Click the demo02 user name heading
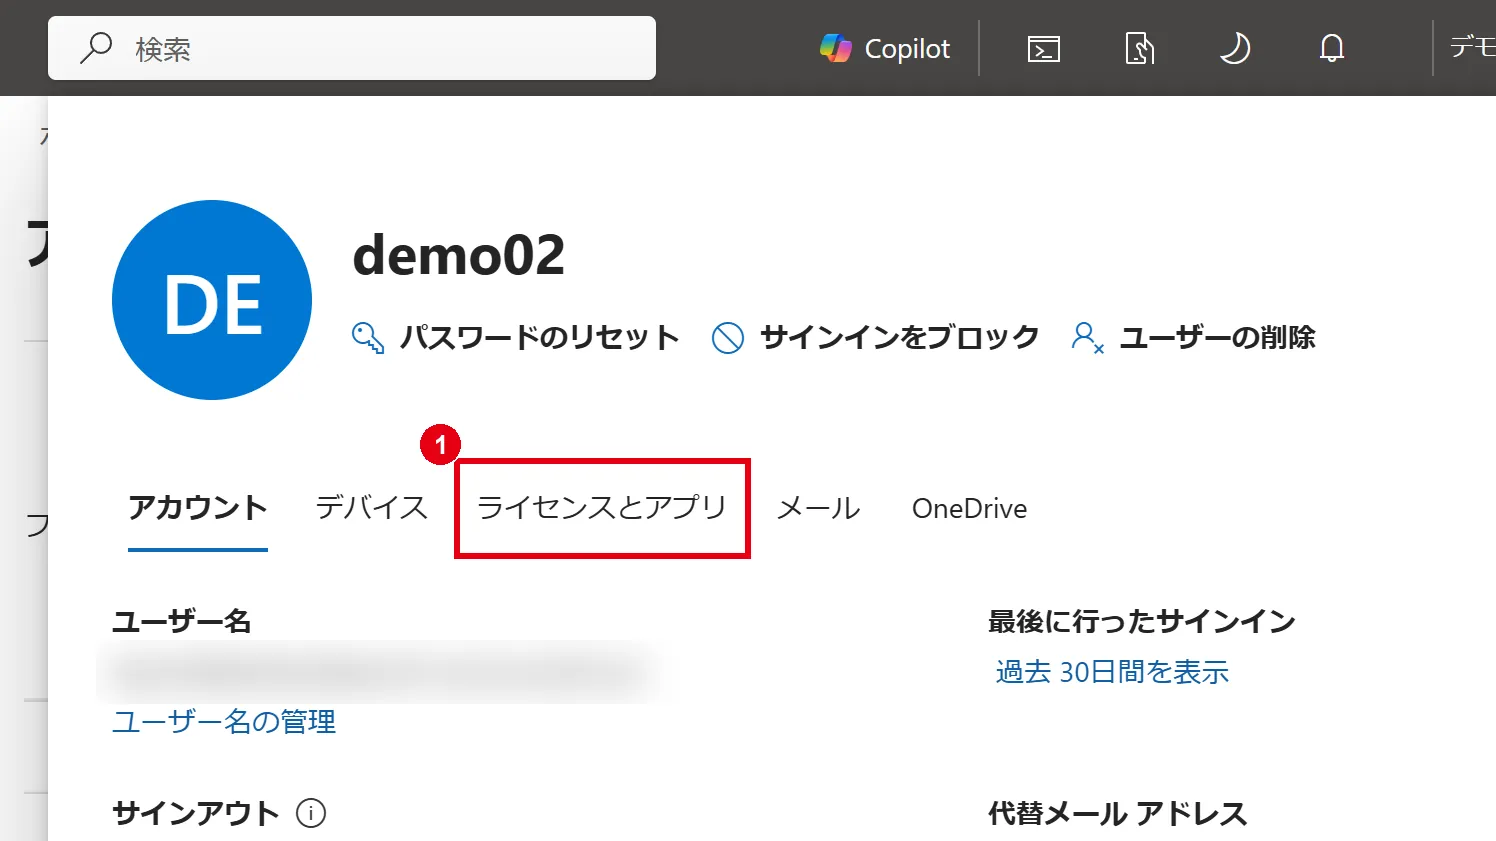The image size is (1496, 841). click(x=459, y=255)
